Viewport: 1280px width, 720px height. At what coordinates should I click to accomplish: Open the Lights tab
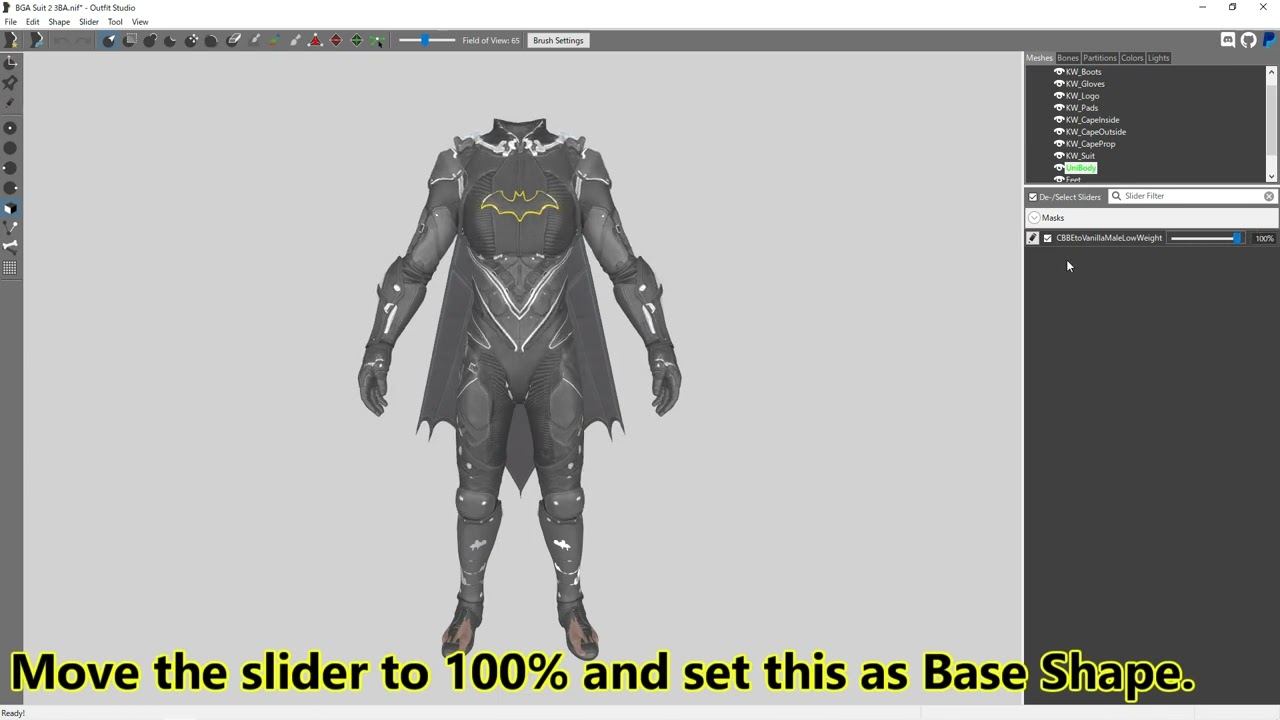pos(1158,58)
